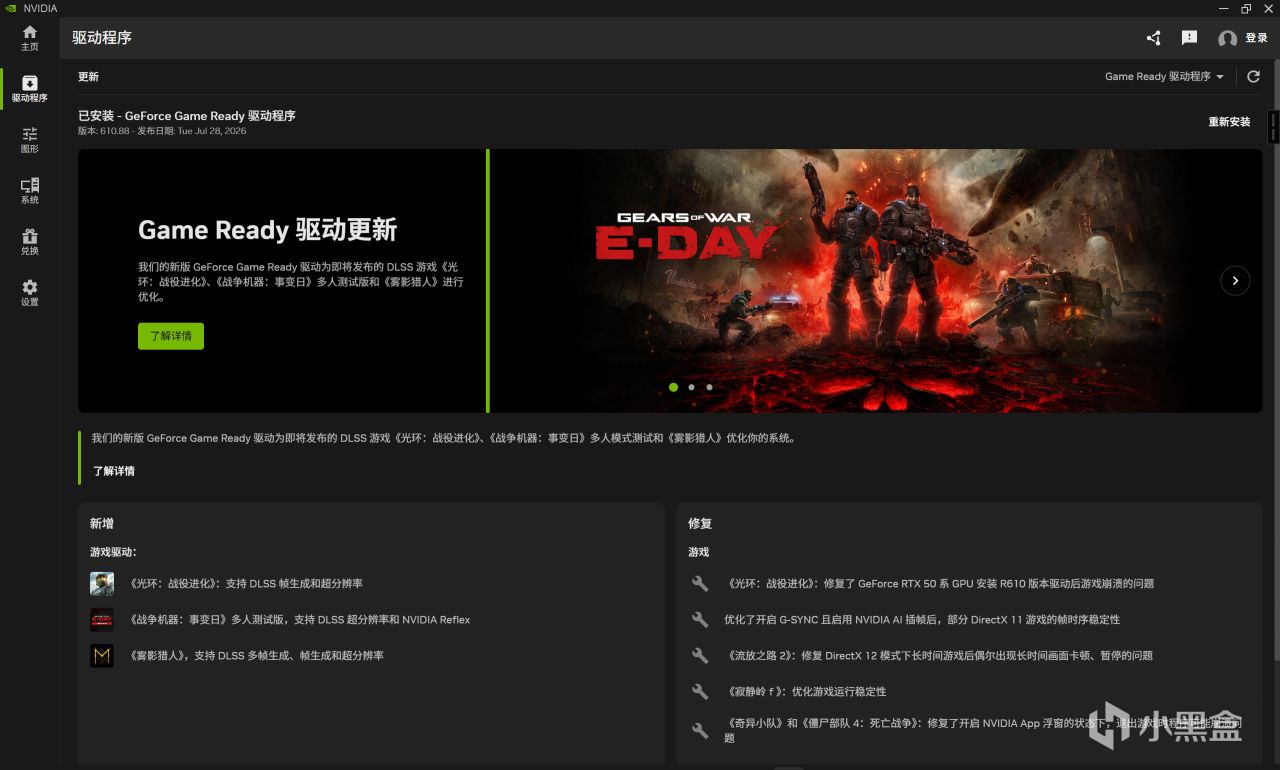Click the wrench icon beside 寂静岭 f fix

(x=700, y=692)
